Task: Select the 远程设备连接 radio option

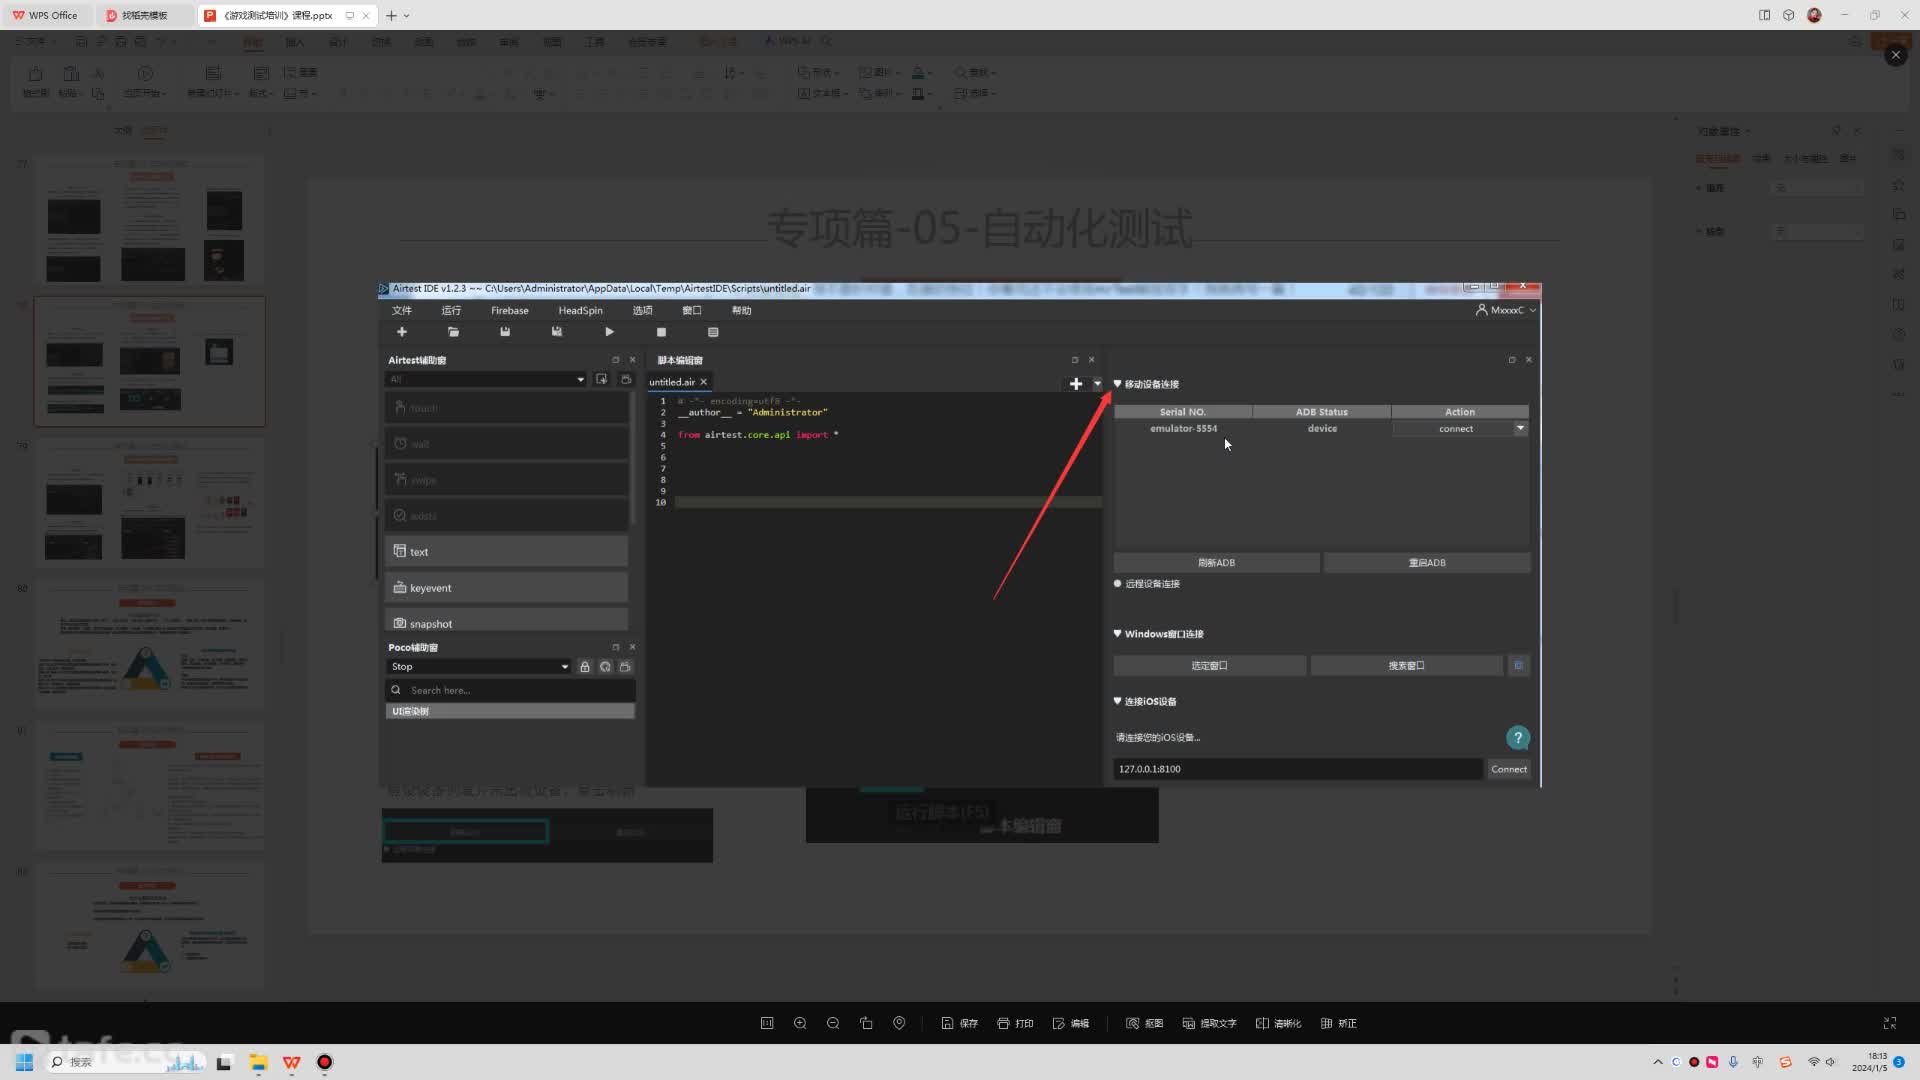Action: coord(1118,583)
